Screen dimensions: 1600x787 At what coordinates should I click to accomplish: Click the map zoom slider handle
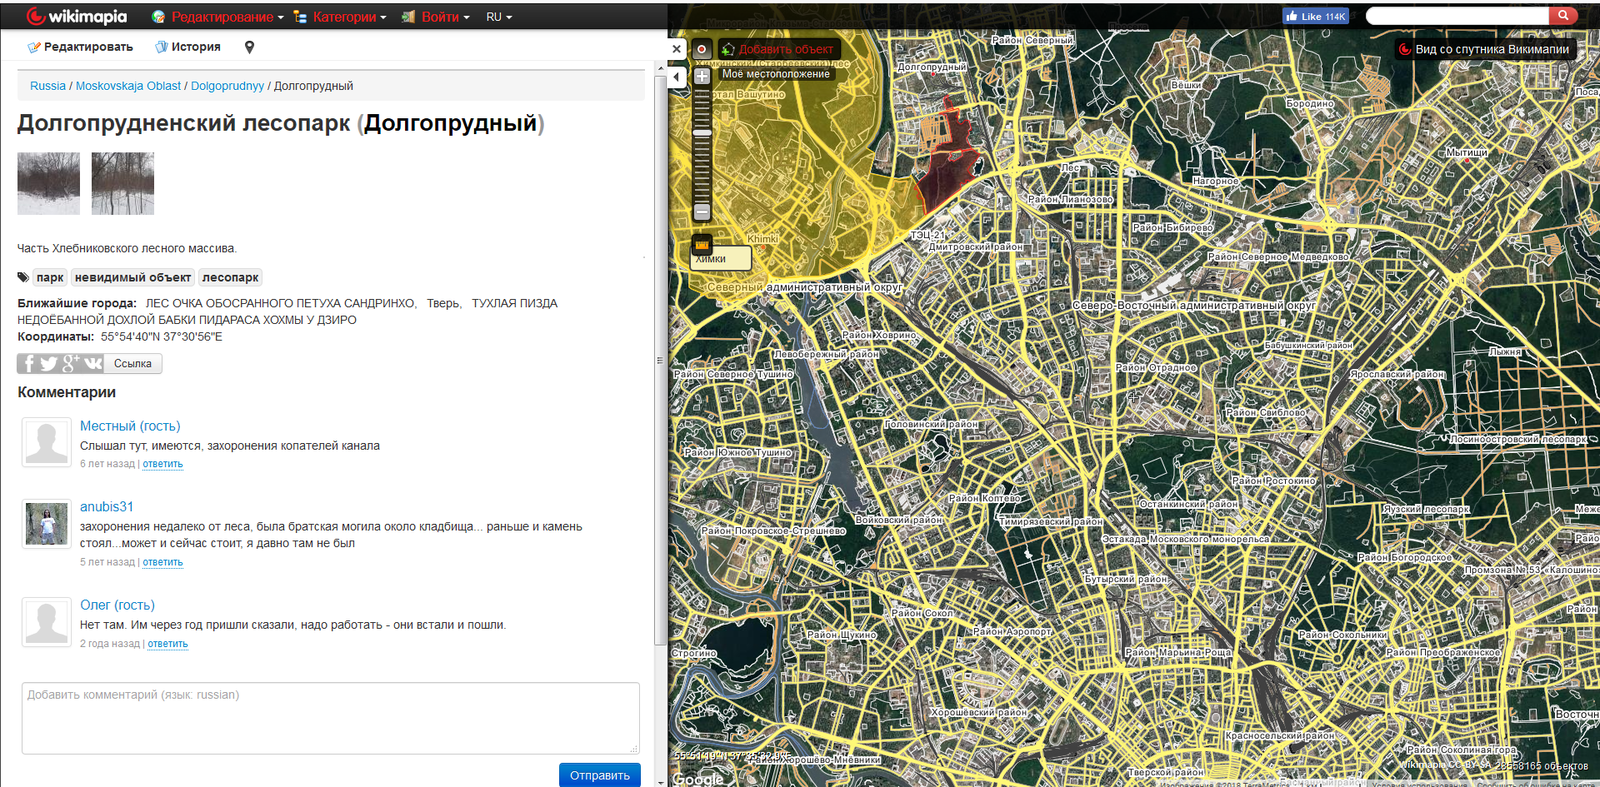[x=702, y=132]
